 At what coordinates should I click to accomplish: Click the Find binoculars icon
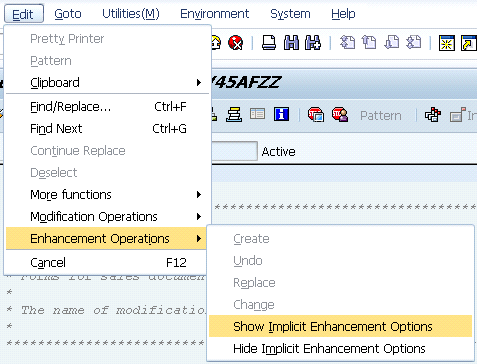click(291, 43)
